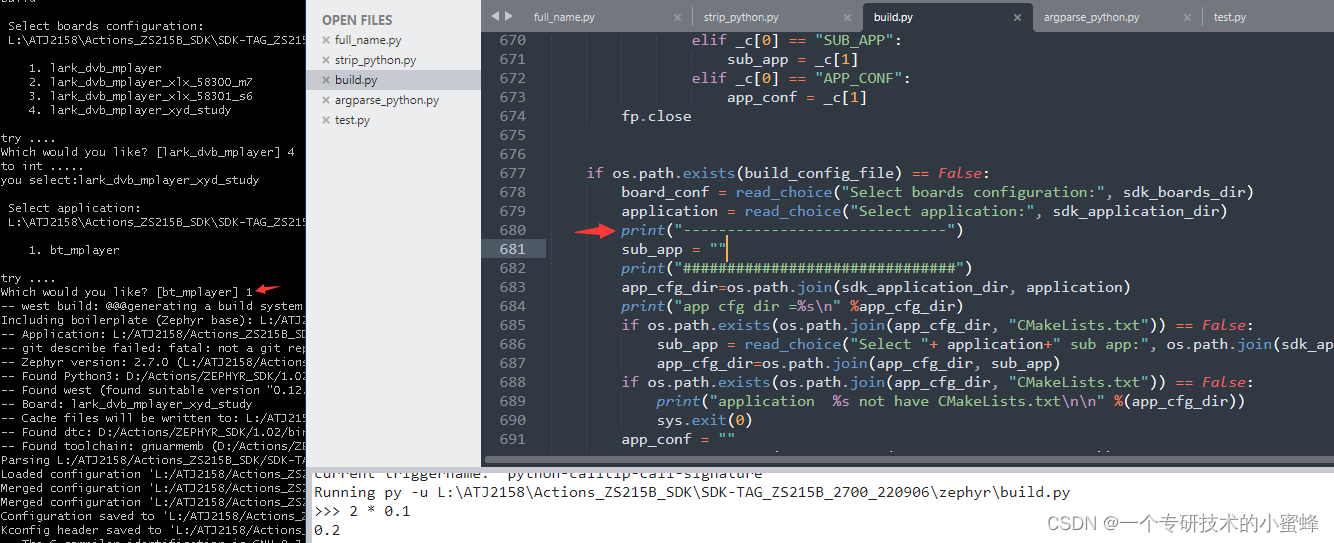Screen dimensions: 1334x543
Task: Place cursor on the fp.close line
Action: tap(656, 116)
